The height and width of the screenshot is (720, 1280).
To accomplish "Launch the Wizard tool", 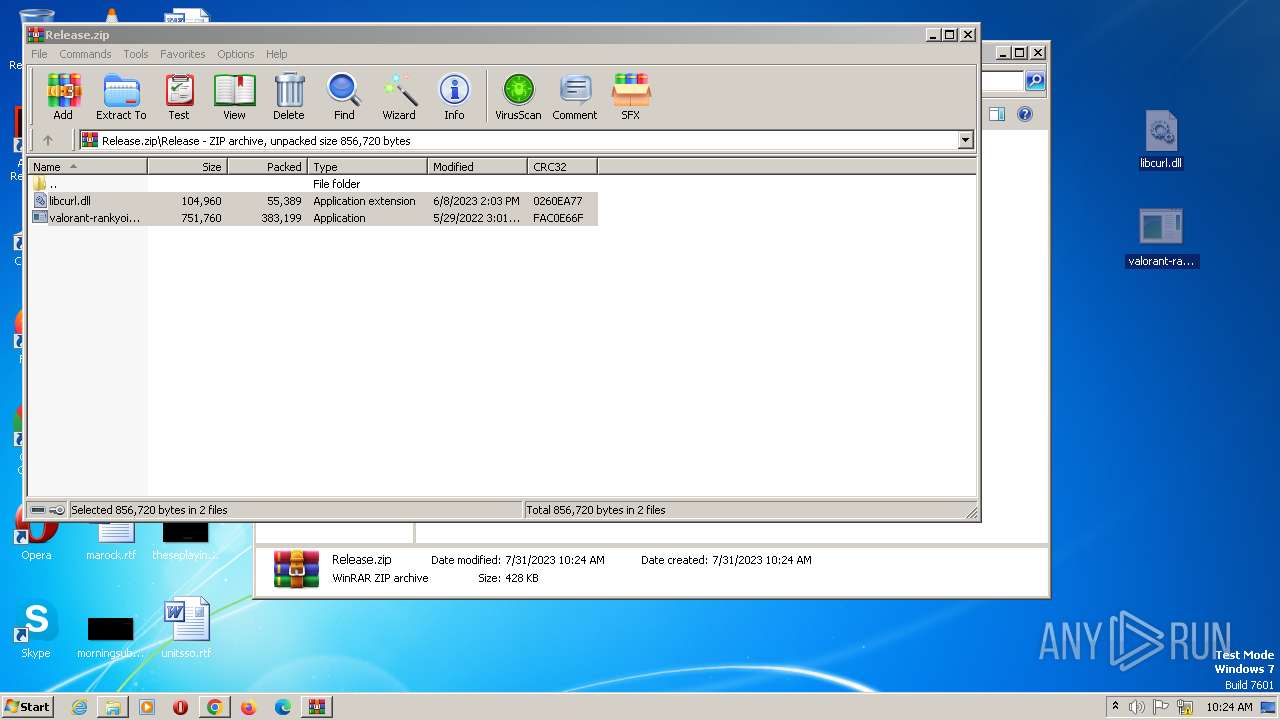I will click(x=399, y=97).
